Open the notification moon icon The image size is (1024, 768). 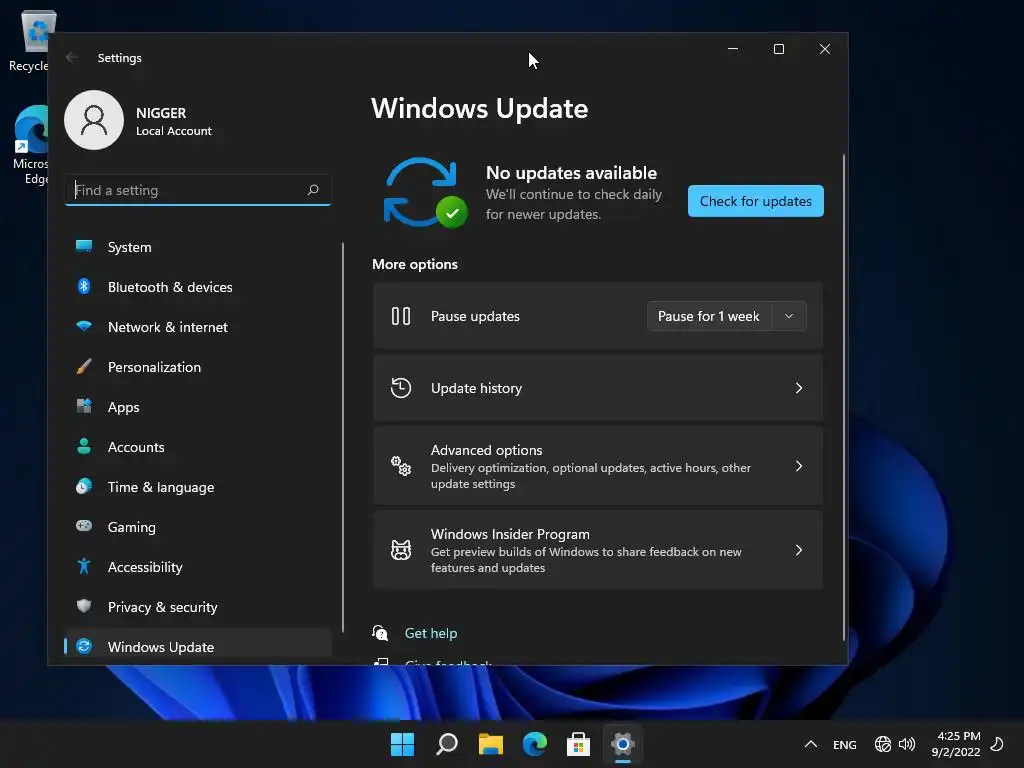point(997,744)
